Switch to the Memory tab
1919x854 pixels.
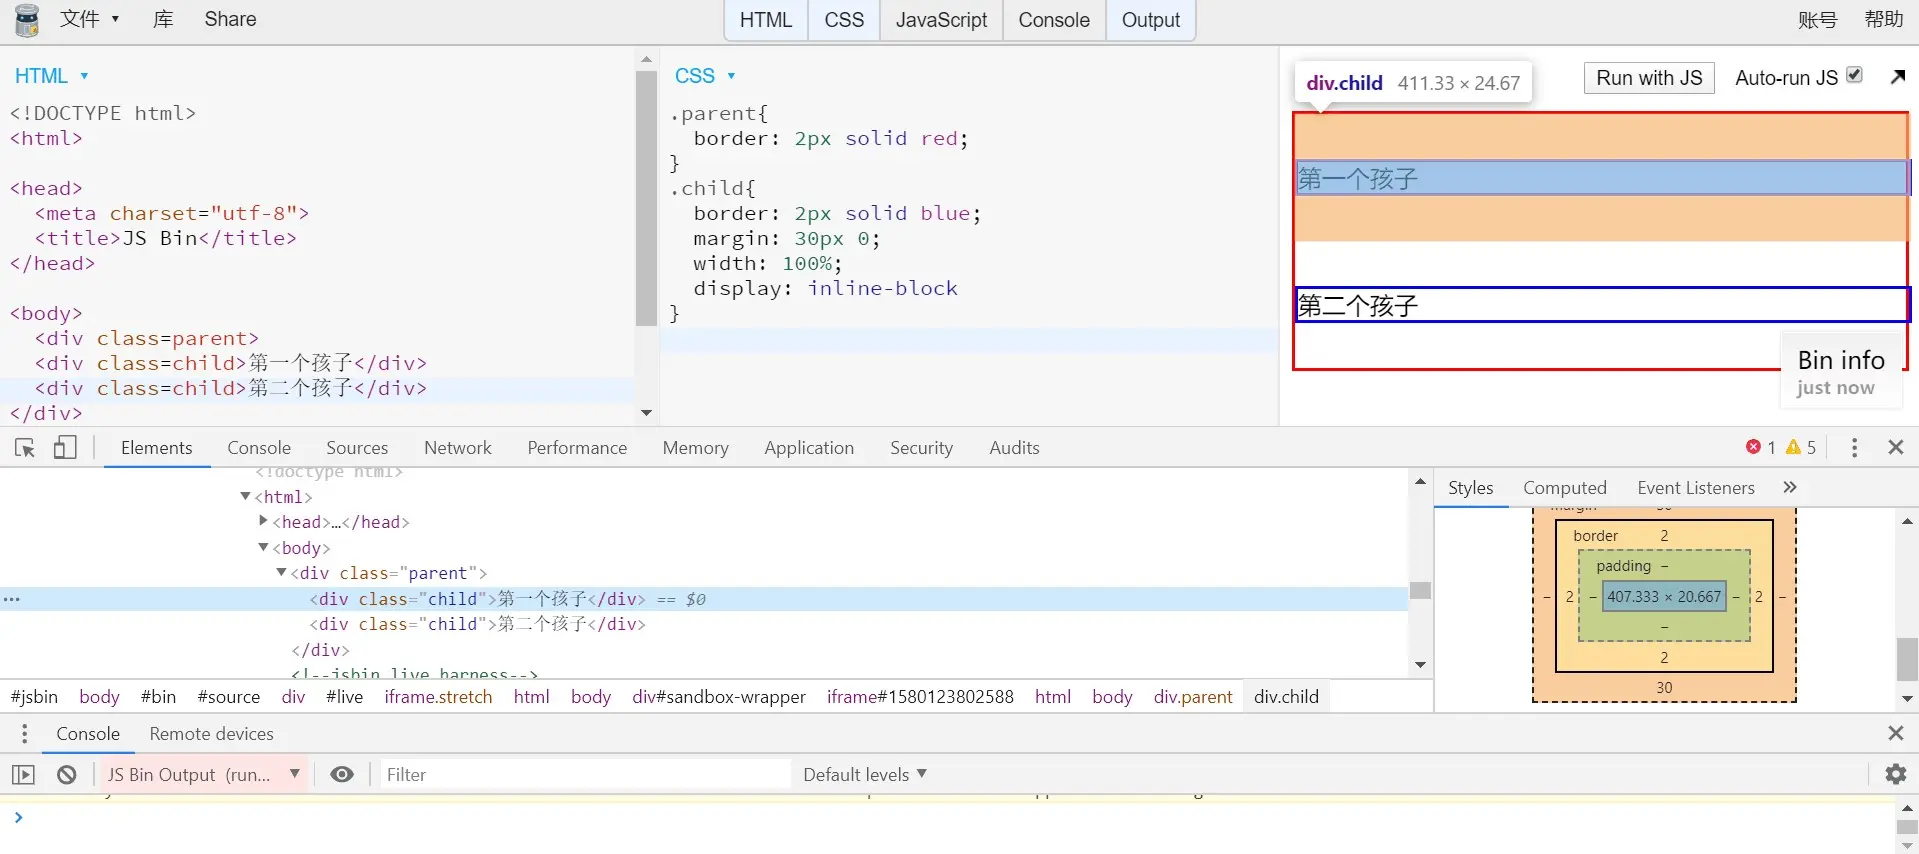696,448
